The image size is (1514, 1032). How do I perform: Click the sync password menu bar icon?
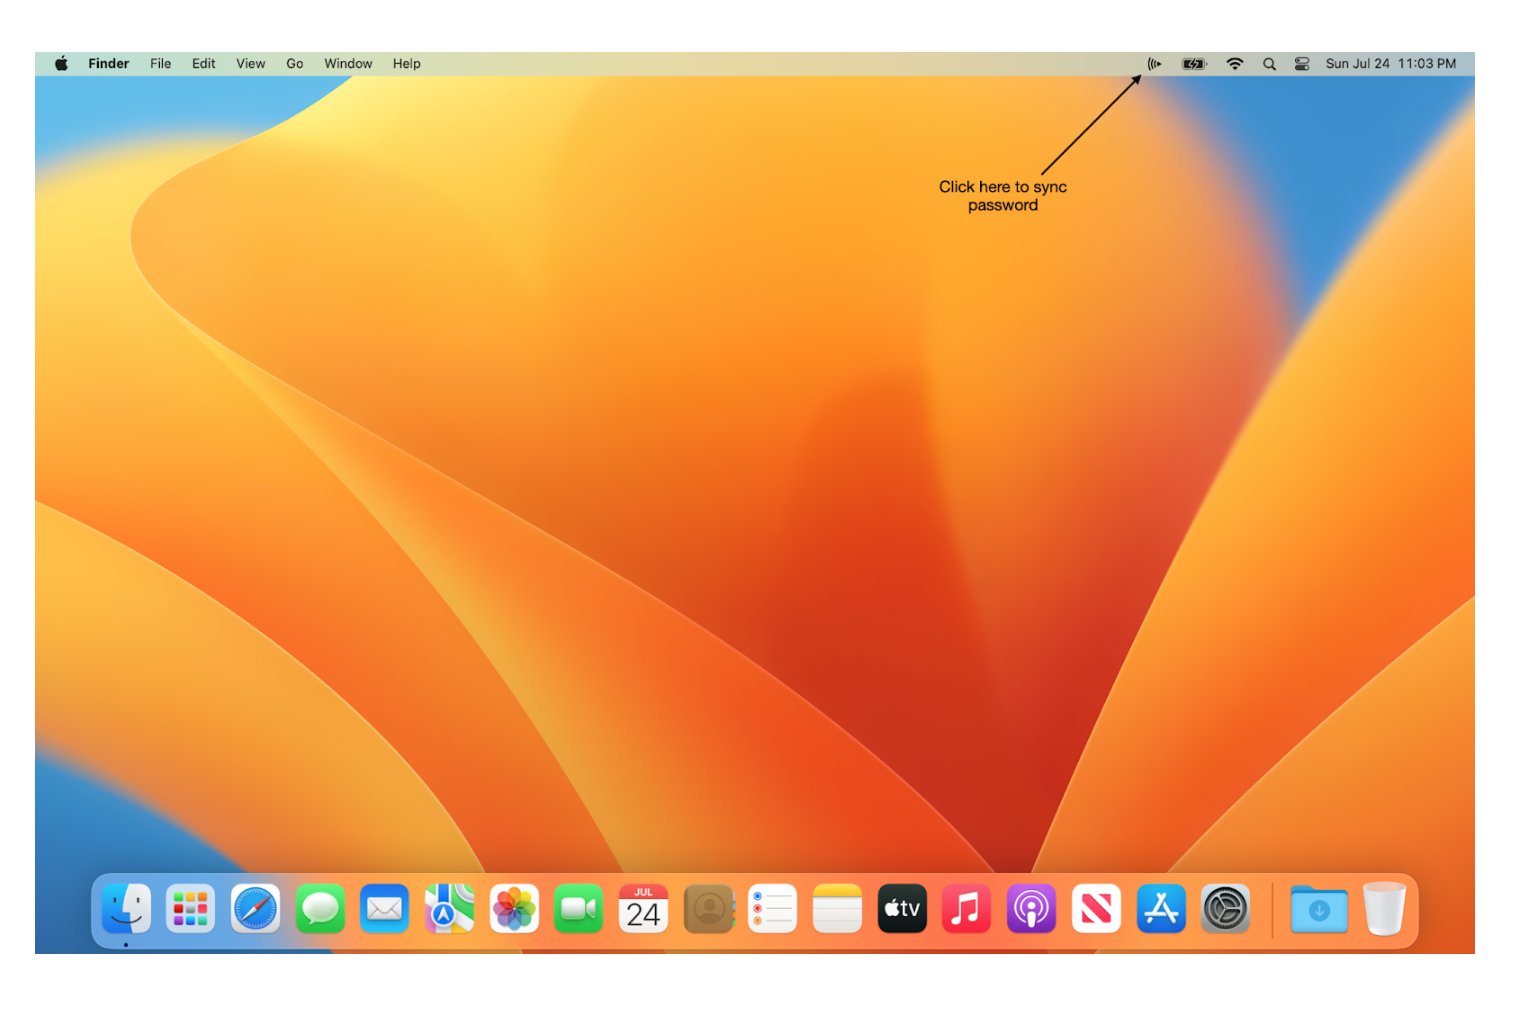click(x=1154, y=64)
